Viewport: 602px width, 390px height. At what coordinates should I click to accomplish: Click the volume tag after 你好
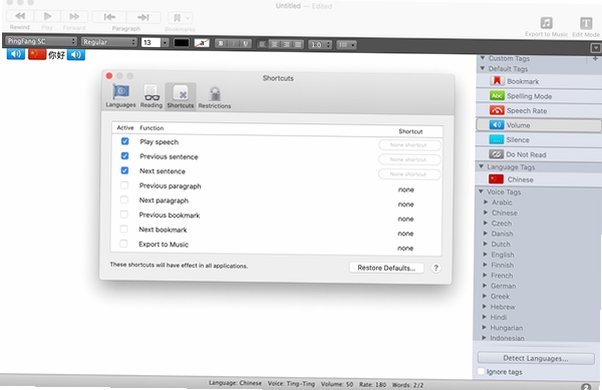[x=76, y=55]
